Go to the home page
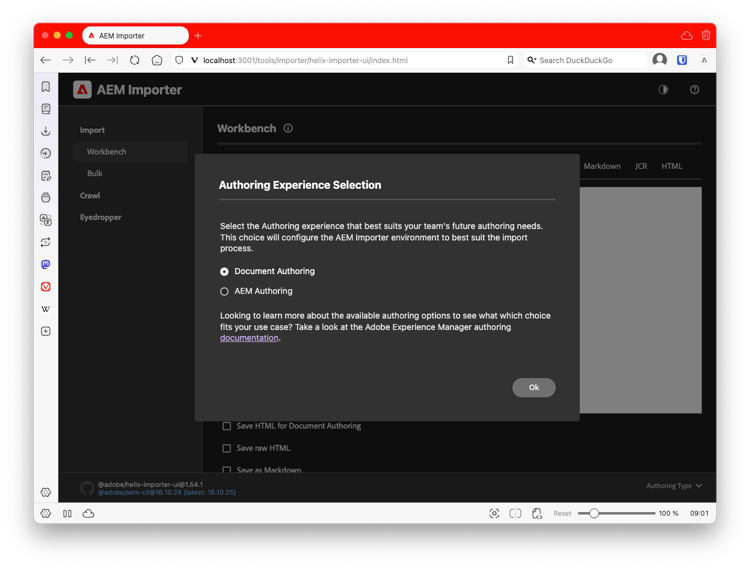750x568 pixels. (156, 60)
